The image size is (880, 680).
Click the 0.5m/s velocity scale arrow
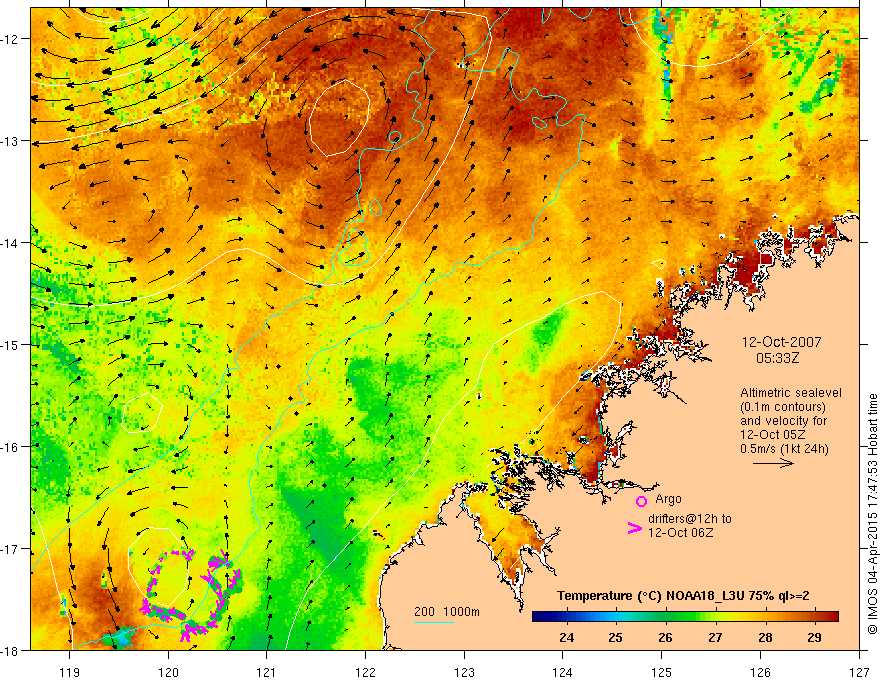click(x=773, y=463)
